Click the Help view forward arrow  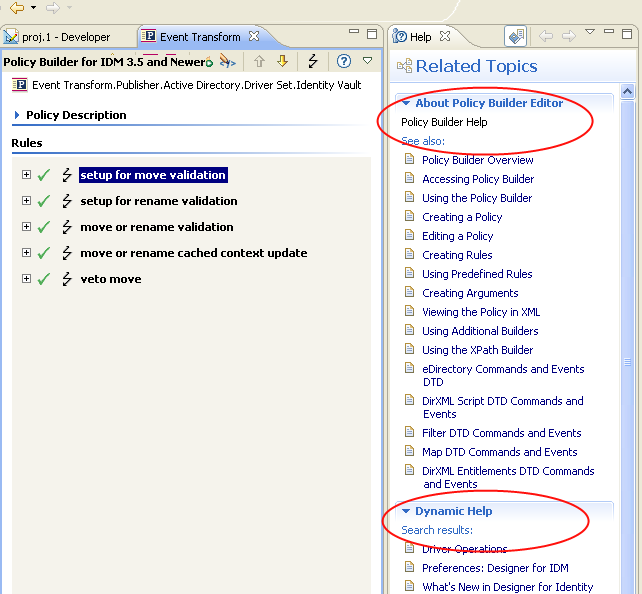pyautogui.click(x=569, y=36)
